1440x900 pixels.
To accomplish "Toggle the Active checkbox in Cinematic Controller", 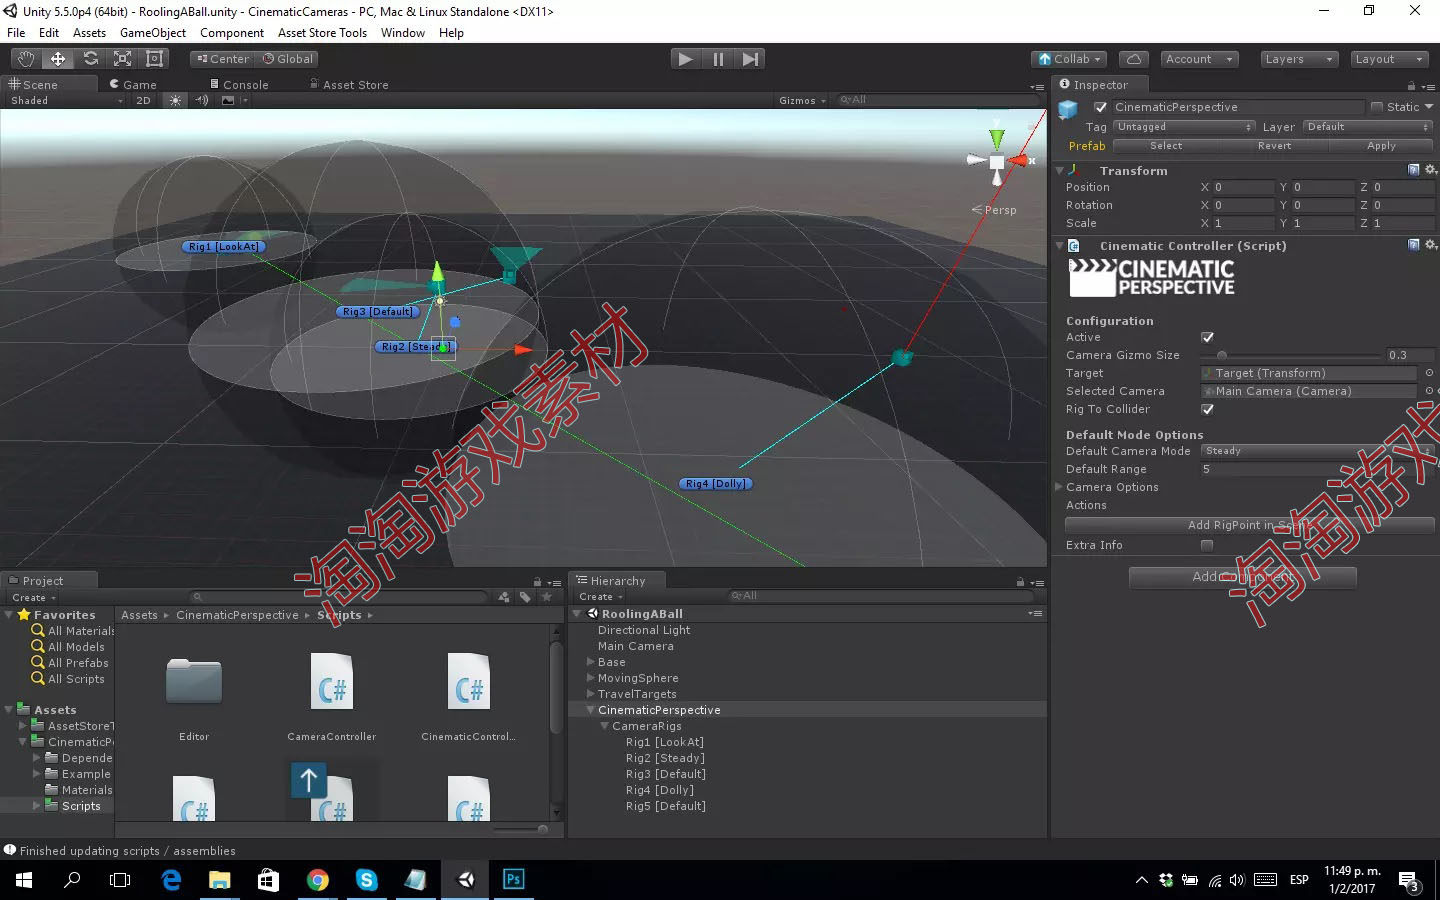I will (x=1207, y=337).
